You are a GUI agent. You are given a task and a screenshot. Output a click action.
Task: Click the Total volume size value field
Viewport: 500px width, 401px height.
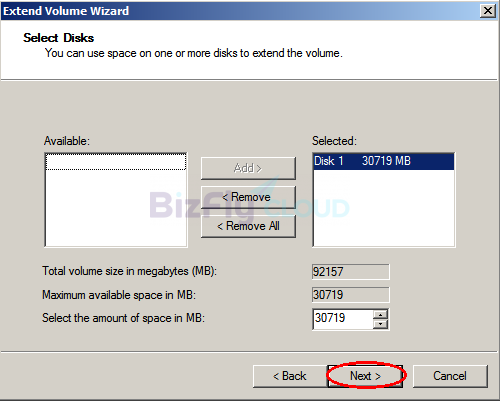point(351,272)
